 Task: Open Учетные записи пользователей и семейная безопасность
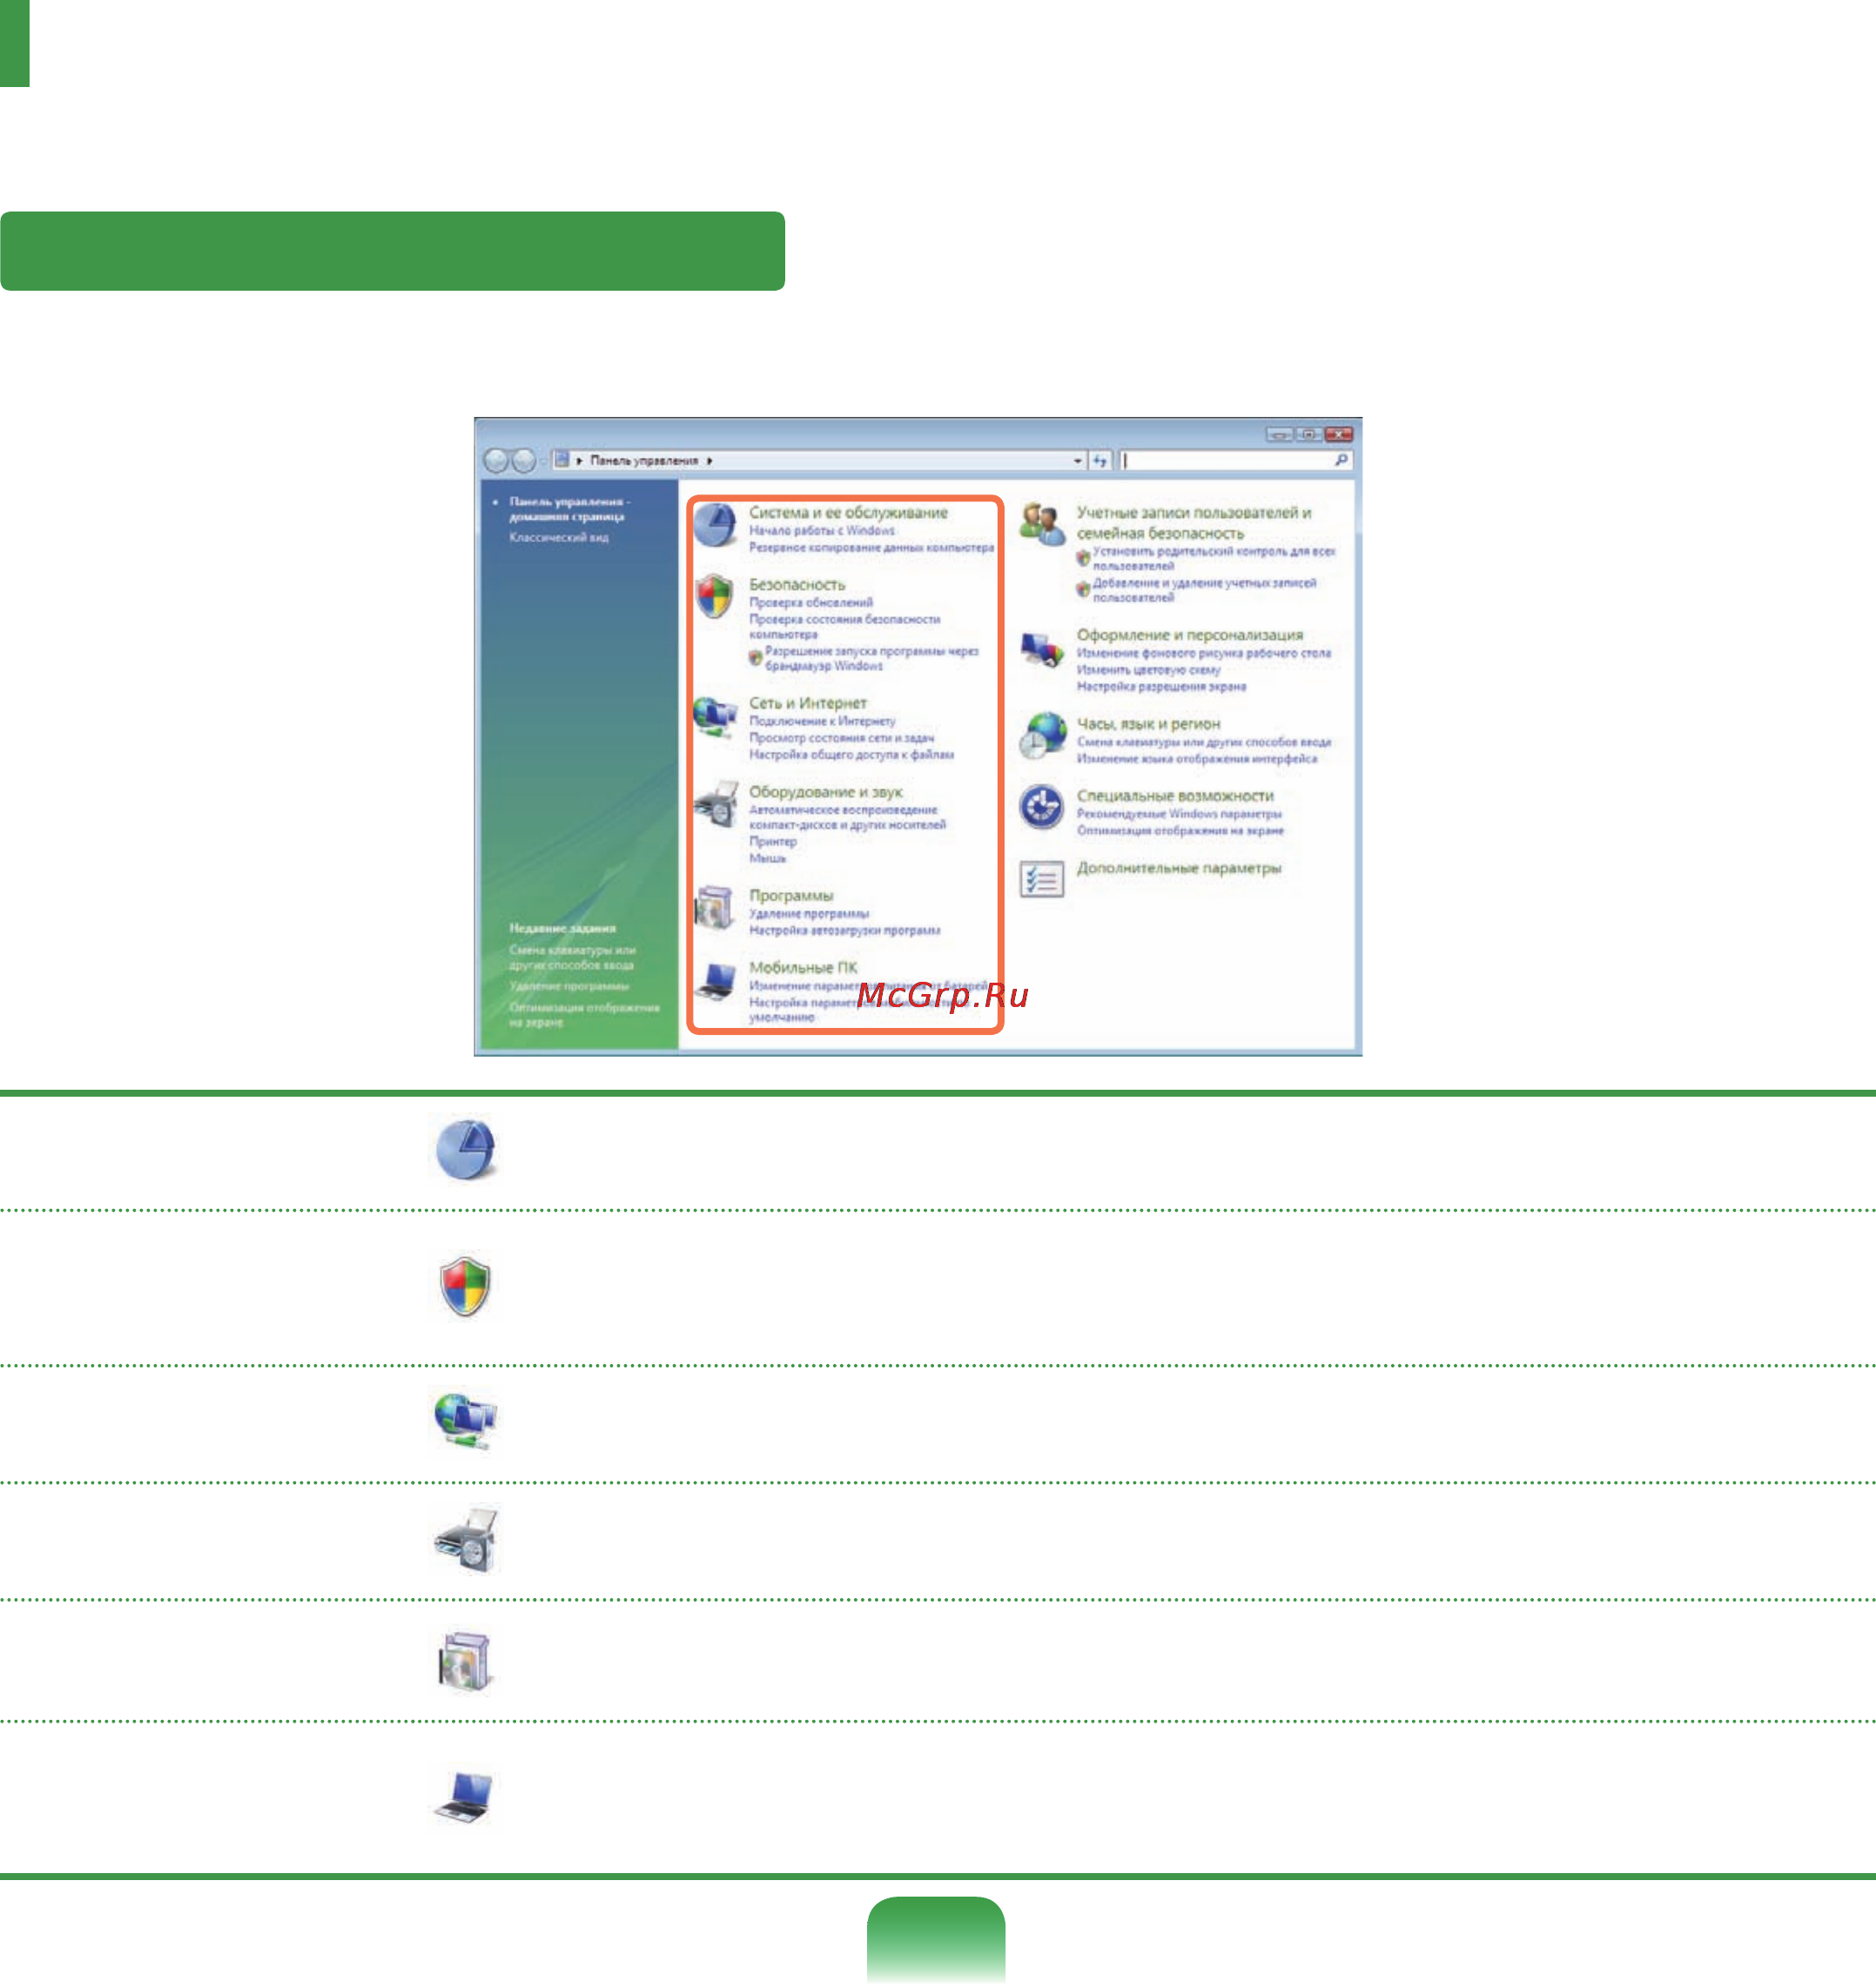(1194, 523)
